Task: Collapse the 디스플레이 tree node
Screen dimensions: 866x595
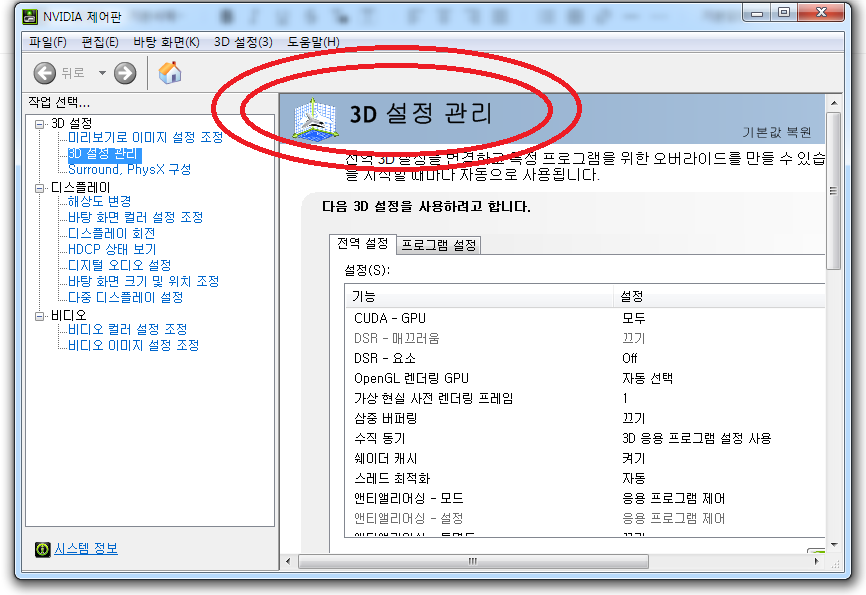Action: coord(39,188)
